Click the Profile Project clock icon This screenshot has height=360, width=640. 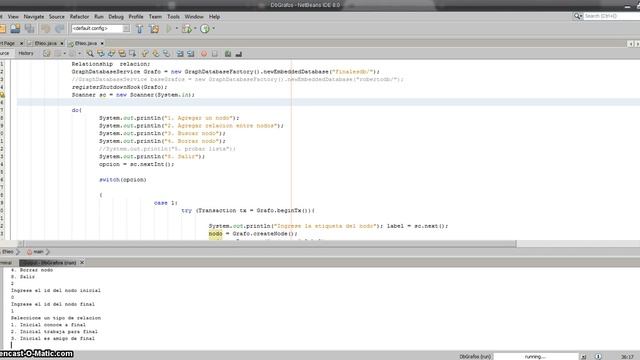click(x=205, y=29)
